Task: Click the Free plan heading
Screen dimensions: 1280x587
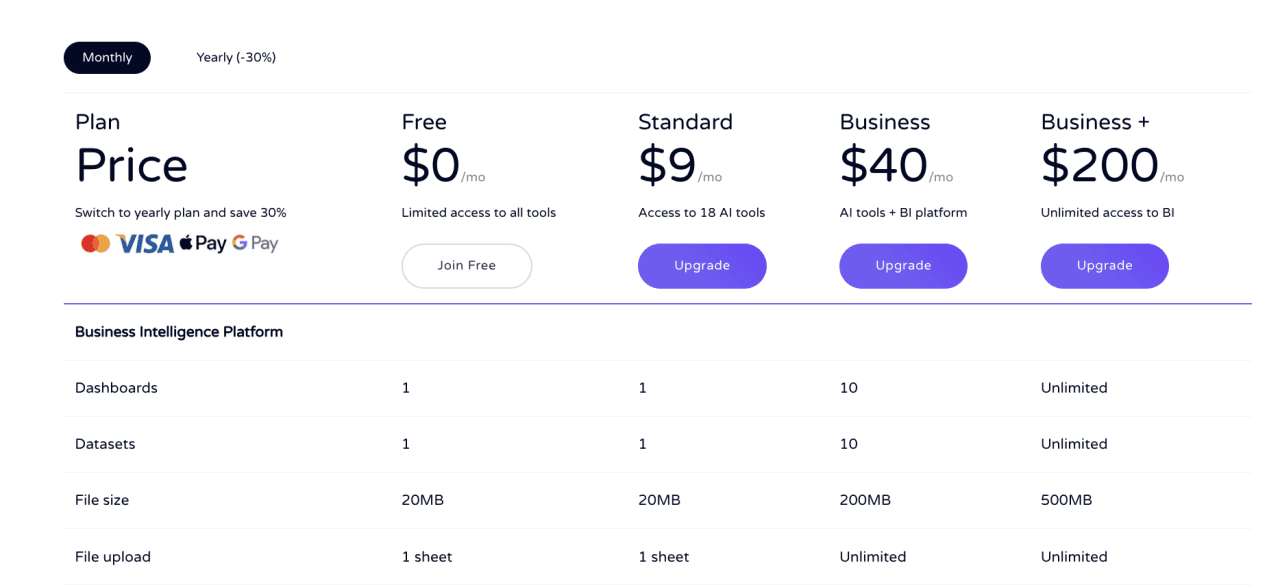Action: click(424, 122)
